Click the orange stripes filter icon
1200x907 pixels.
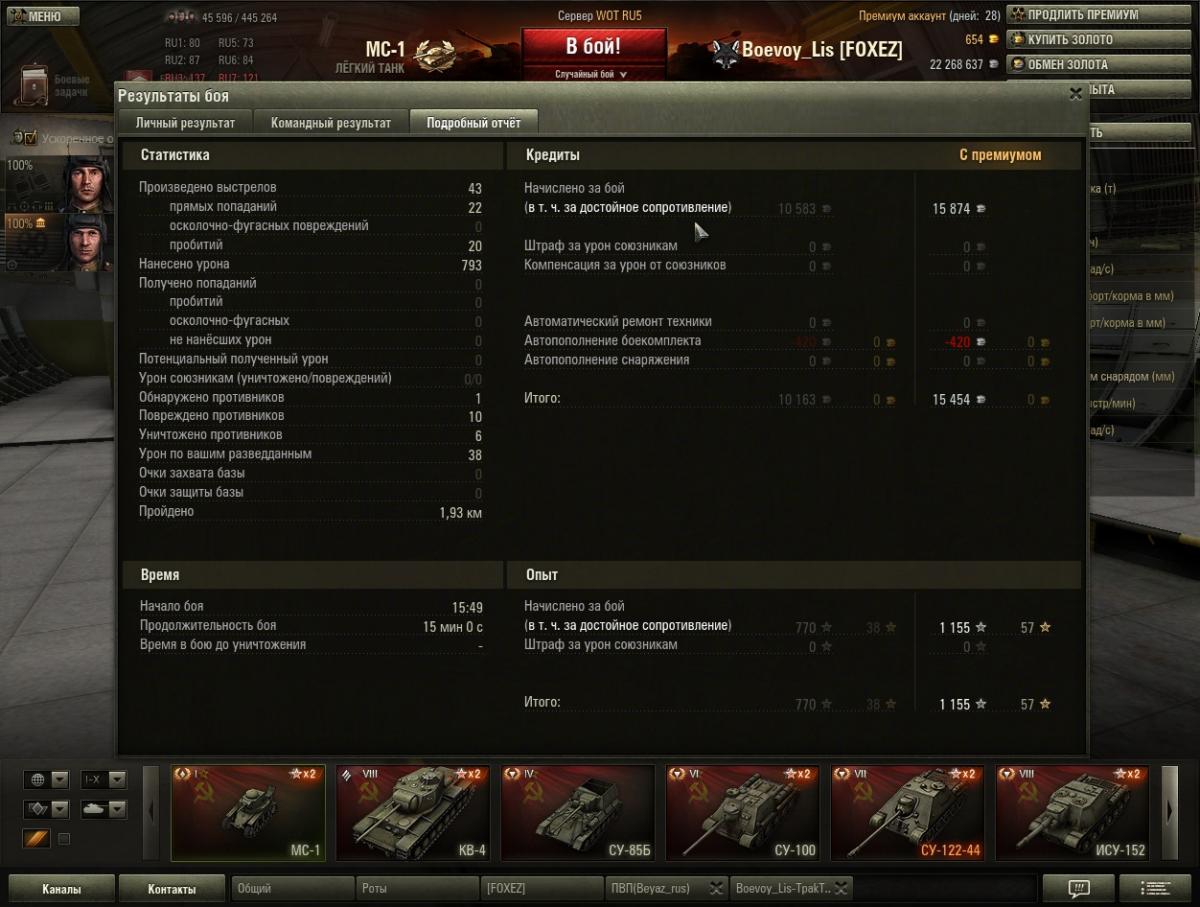click(36, 838)
